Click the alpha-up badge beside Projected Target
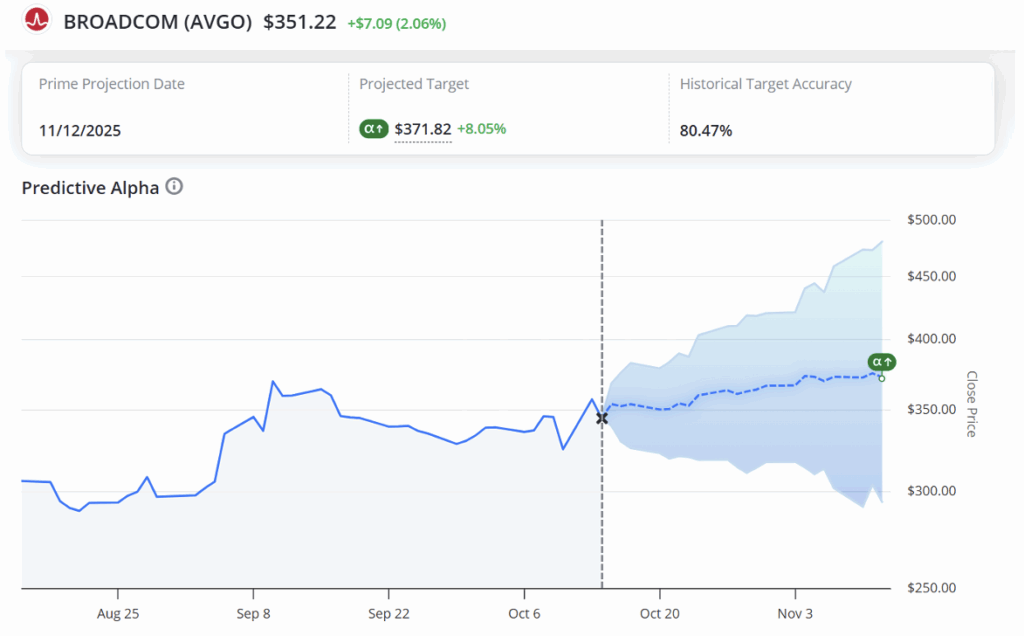The image size is (1024, 636). coord(374,129)
